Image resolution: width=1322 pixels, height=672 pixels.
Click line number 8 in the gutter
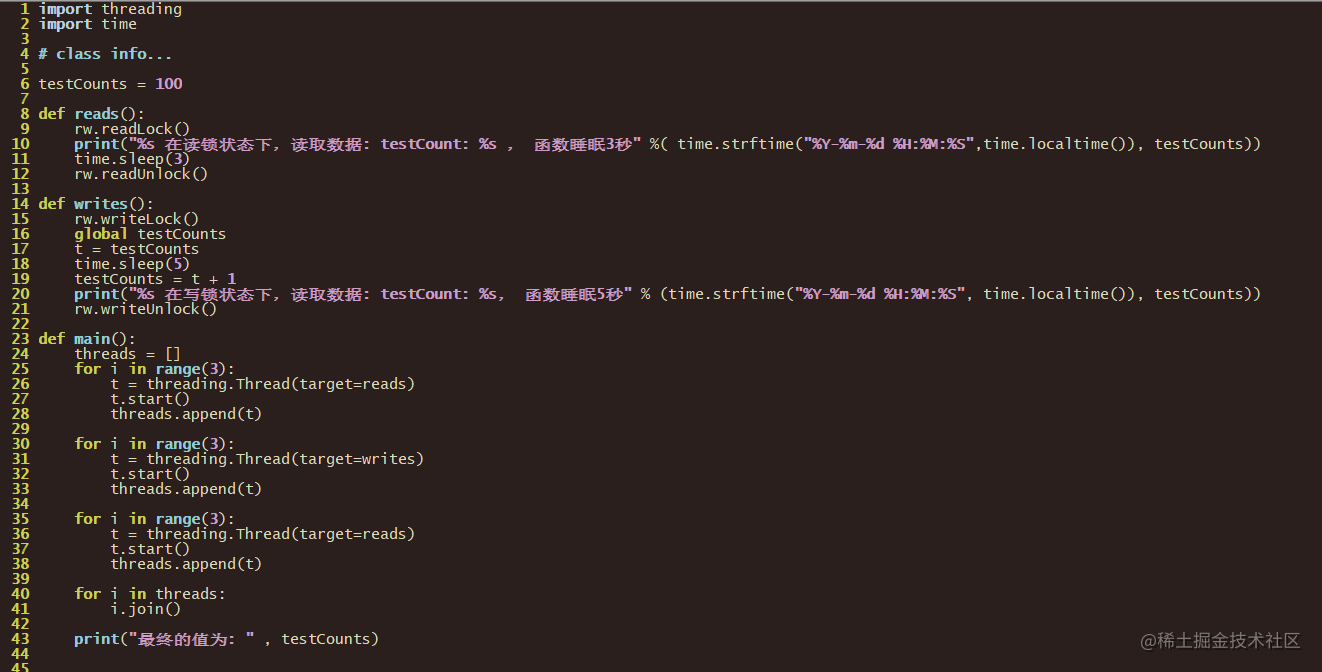pyautogui.click(x=24, y=114)
